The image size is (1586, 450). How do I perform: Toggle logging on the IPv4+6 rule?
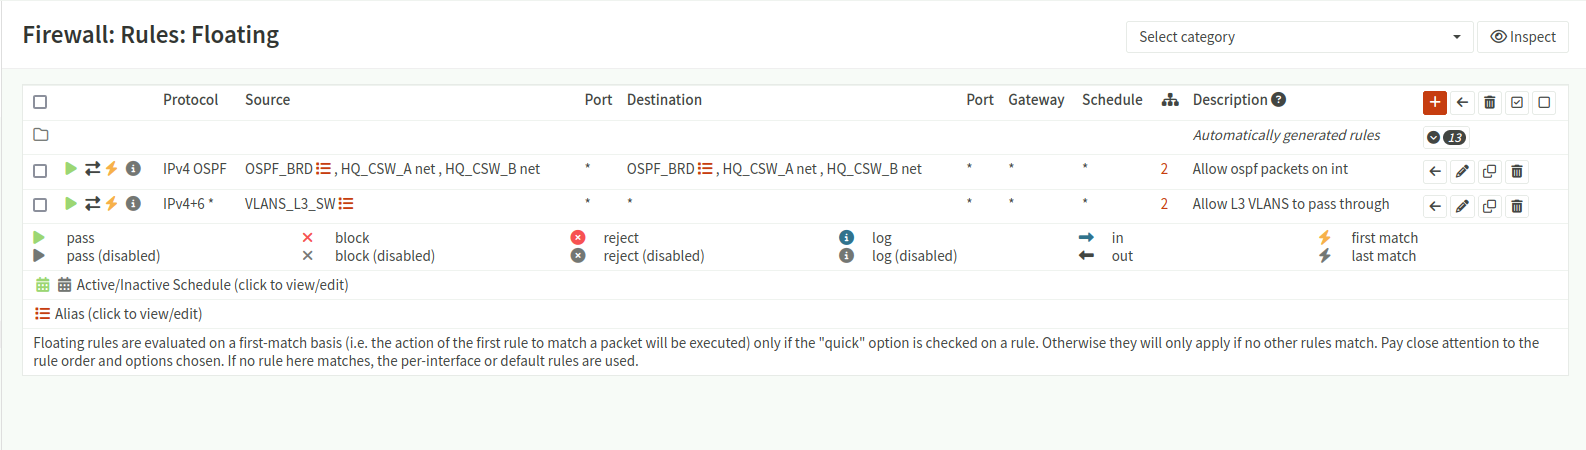[133, 204]
